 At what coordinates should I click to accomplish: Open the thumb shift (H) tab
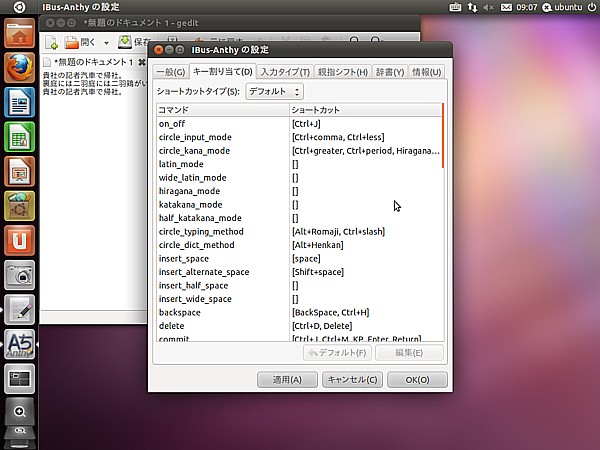343,72
